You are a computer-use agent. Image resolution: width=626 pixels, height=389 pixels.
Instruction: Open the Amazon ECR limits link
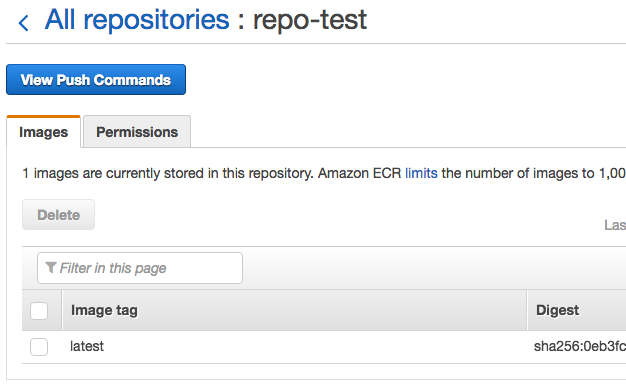click(x=421, y=173)
